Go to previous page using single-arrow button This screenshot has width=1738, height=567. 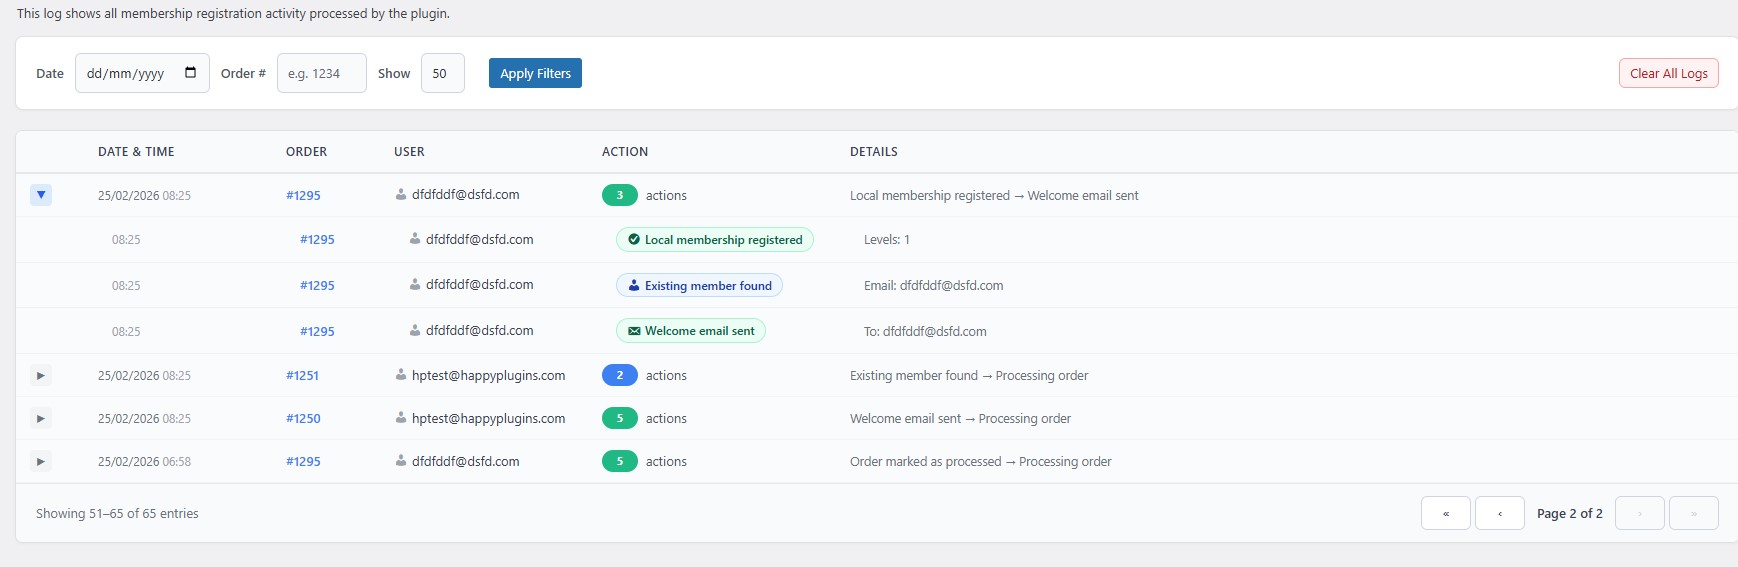[x=1499, y=513]
